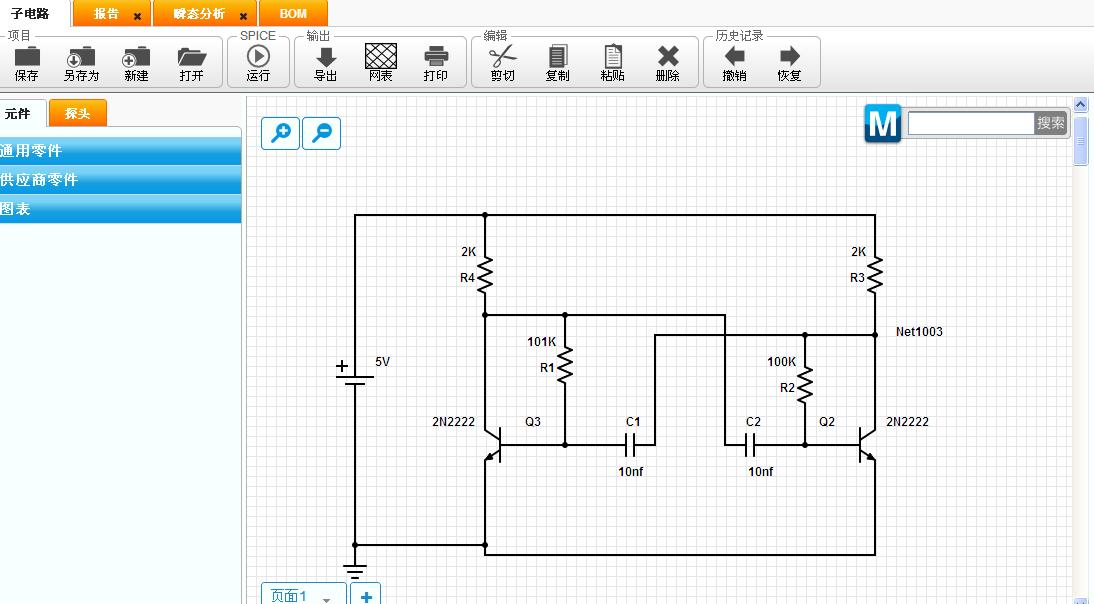Screen dimensions: 1094x604
Task: Click the 5V value label
Action: (382, 361)
